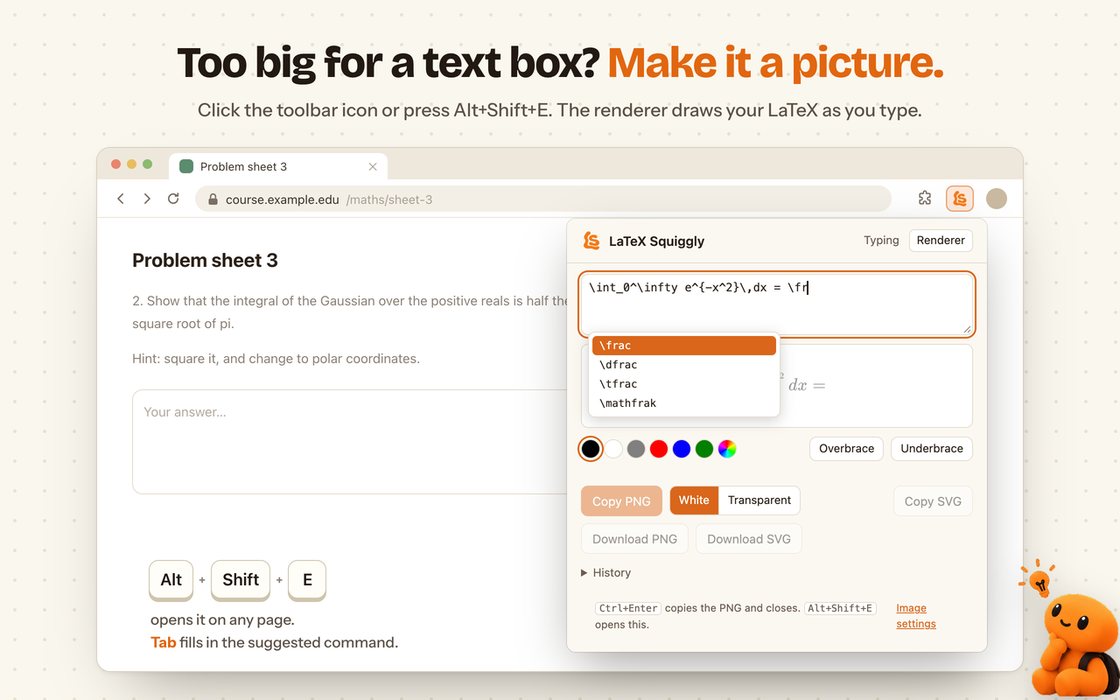Screen dimensions: 1120x700
Task: Click Download SVG
Action: [749, 539]
